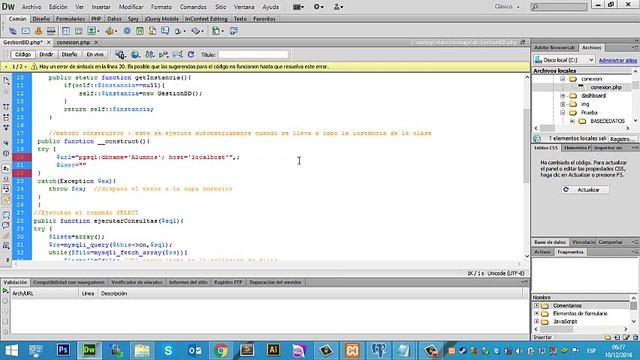Check browser compatibility icon
The width and height of the screenshot is (640, 360).
point(178,54)
